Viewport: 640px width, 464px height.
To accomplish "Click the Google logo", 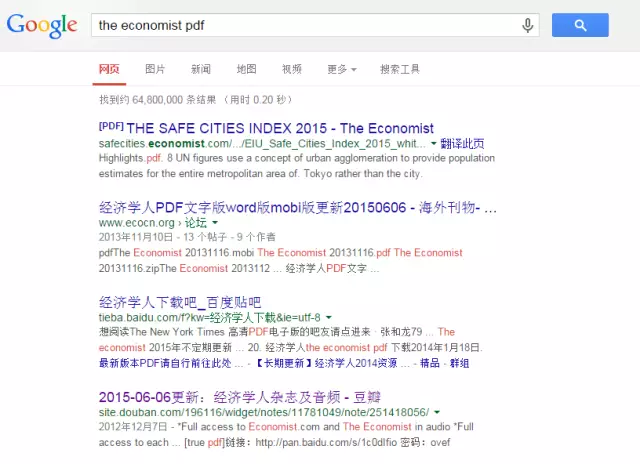I will coord(42,25).
